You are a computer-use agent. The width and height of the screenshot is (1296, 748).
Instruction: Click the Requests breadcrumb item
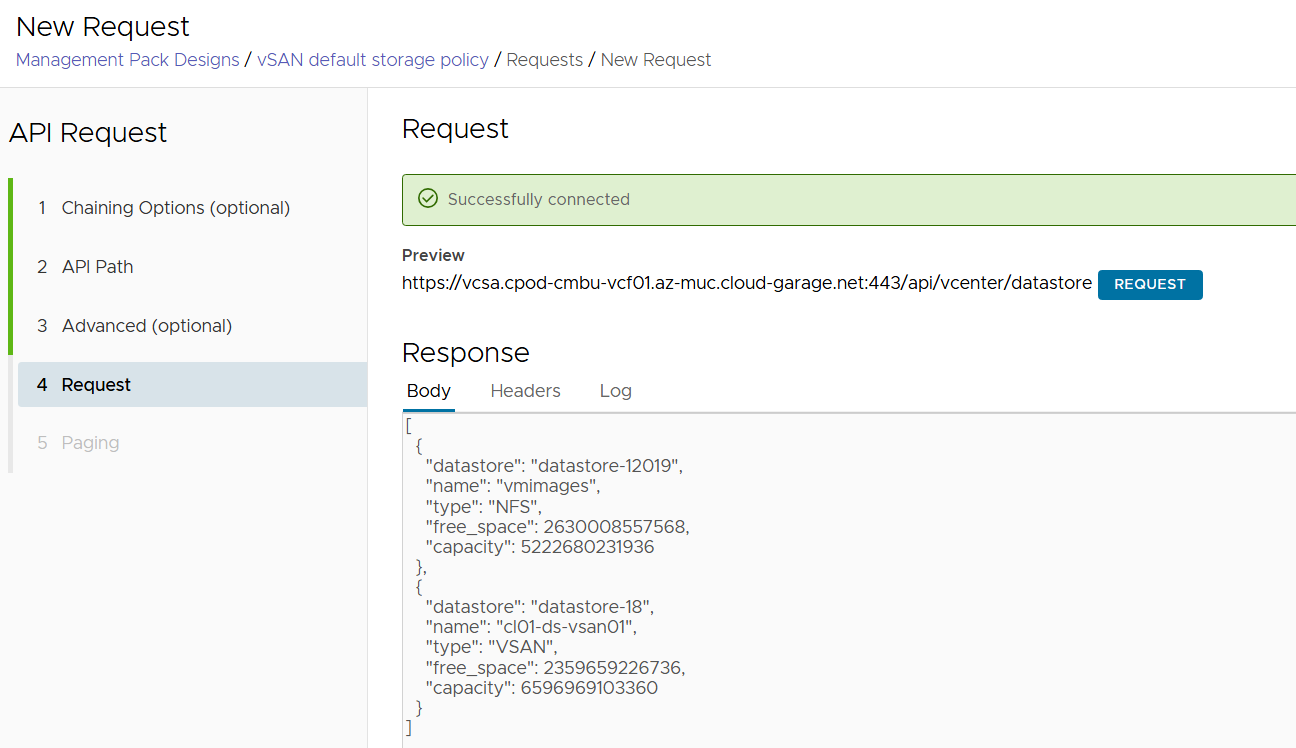point(544,60)
